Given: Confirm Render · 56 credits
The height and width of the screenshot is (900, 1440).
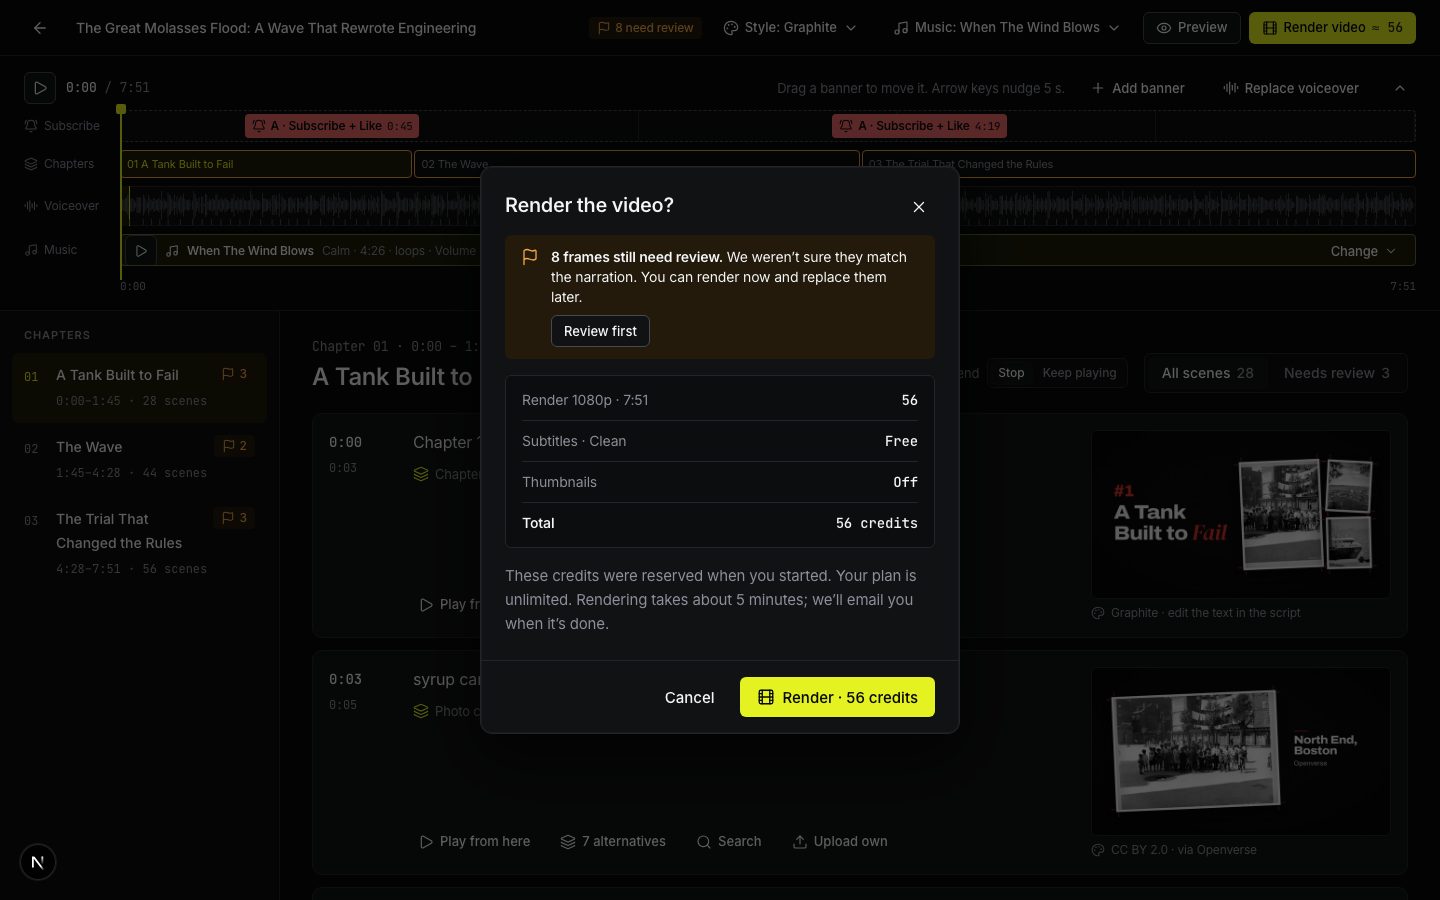Looking at the screenshot, I should pos(837,697).
